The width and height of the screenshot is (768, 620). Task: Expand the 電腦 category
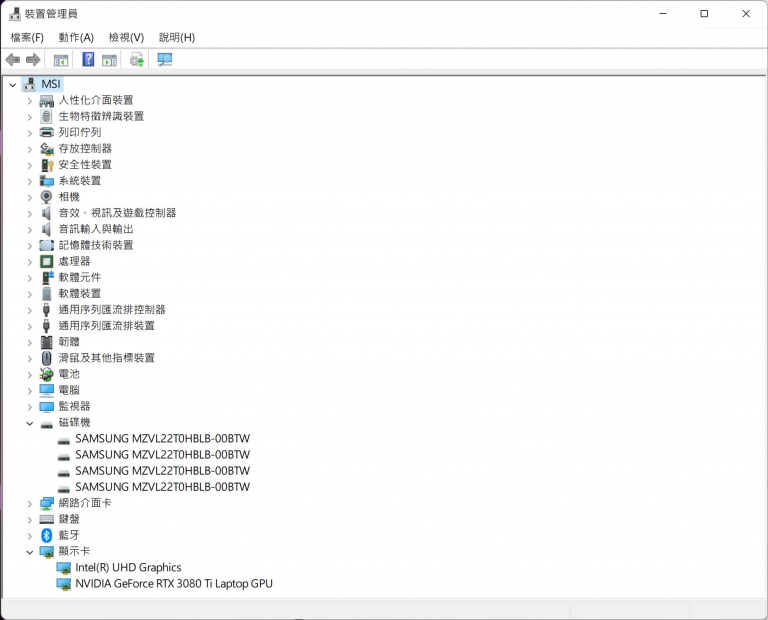click(29, 391)
